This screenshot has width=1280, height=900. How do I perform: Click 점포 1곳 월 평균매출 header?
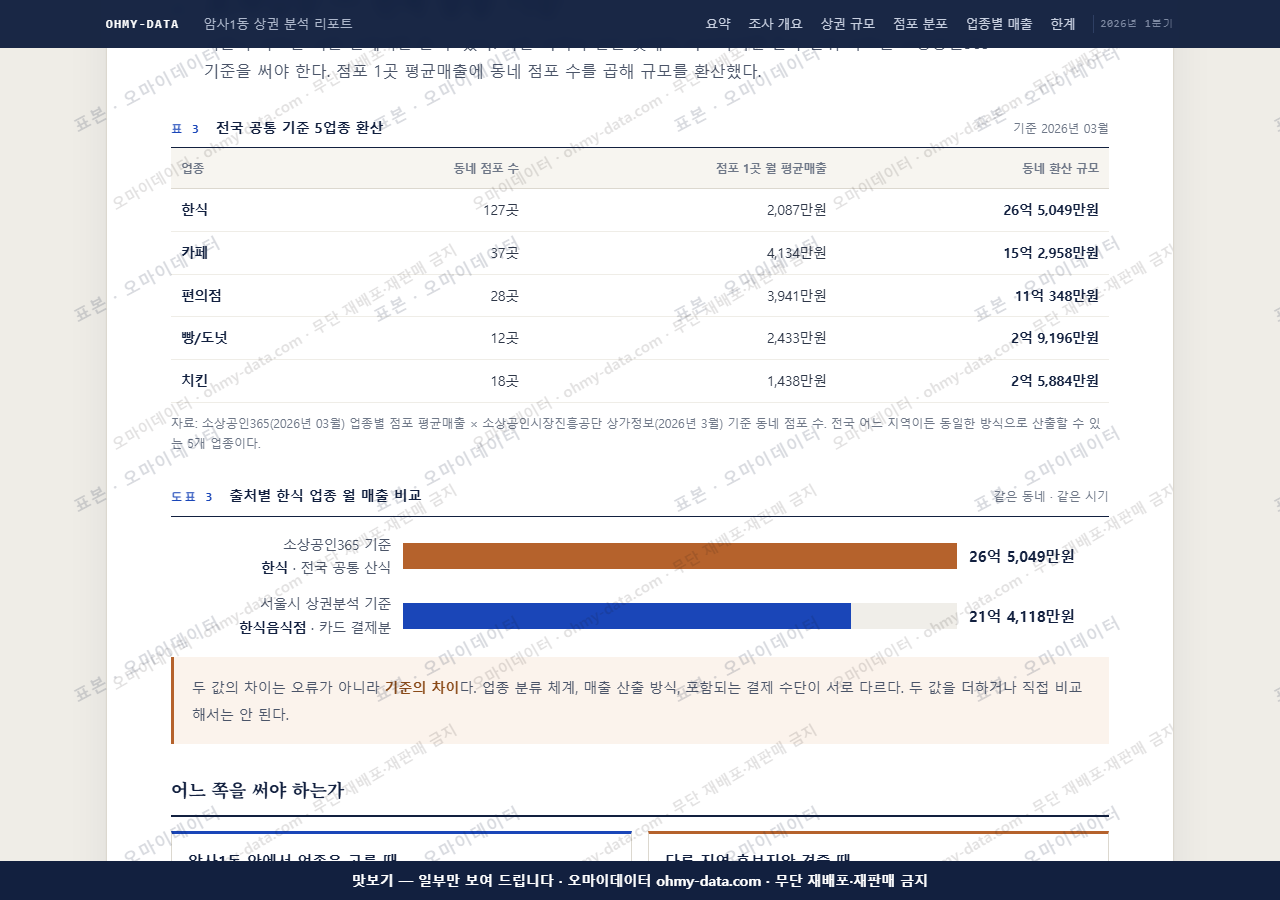click(x=771, y=168)
